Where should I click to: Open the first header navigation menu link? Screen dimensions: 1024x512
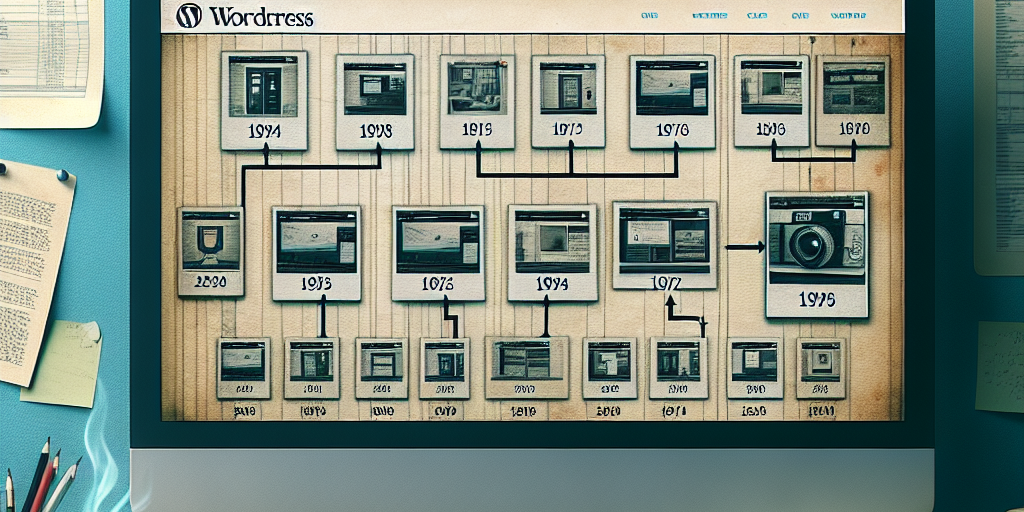tap(649, 17)
